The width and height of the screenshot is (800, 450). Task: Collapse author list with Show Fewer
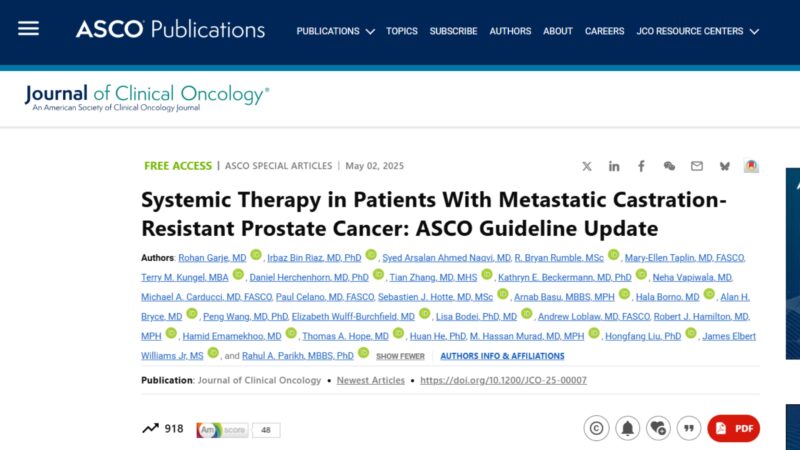coord(400,356)
